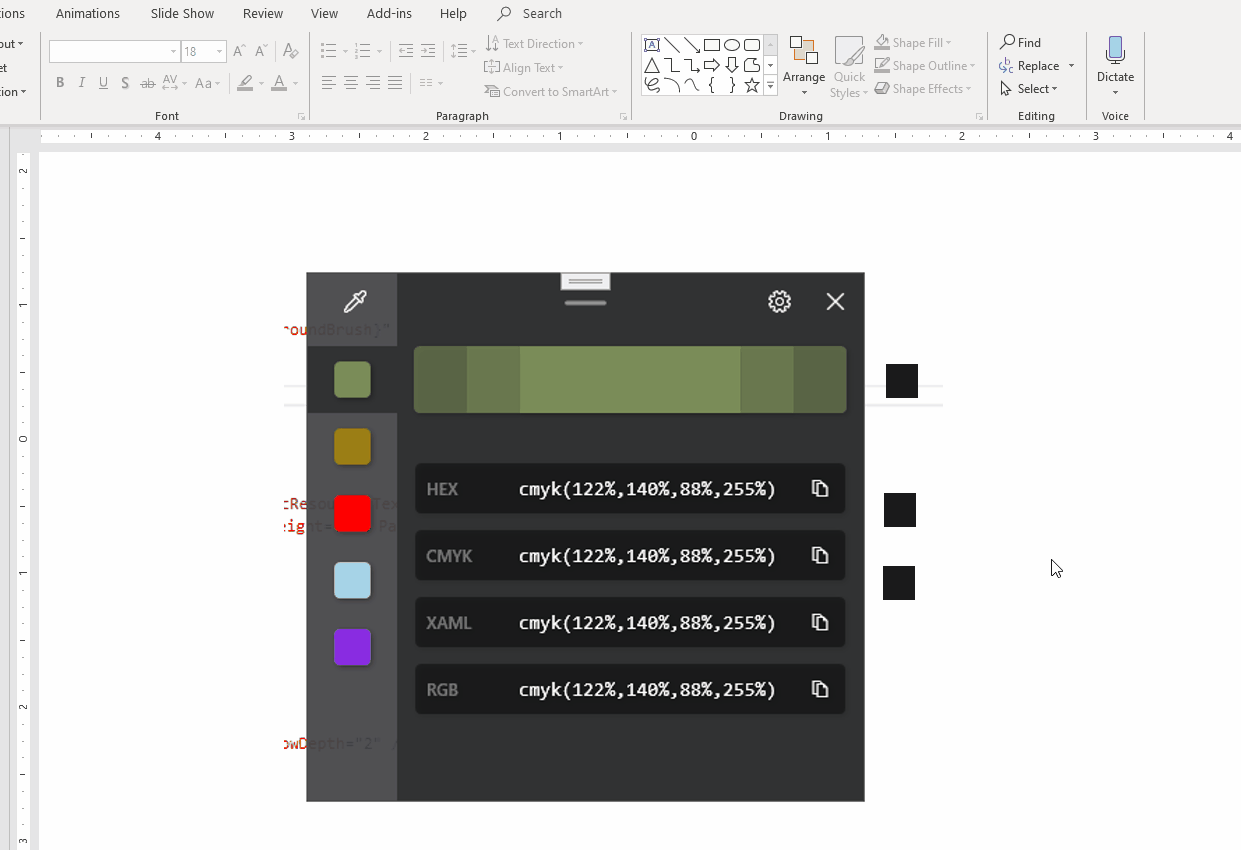This screenshot has width=1241, height=850.
Task: Select the 5-point Star shape
Action: click(752, 86)
